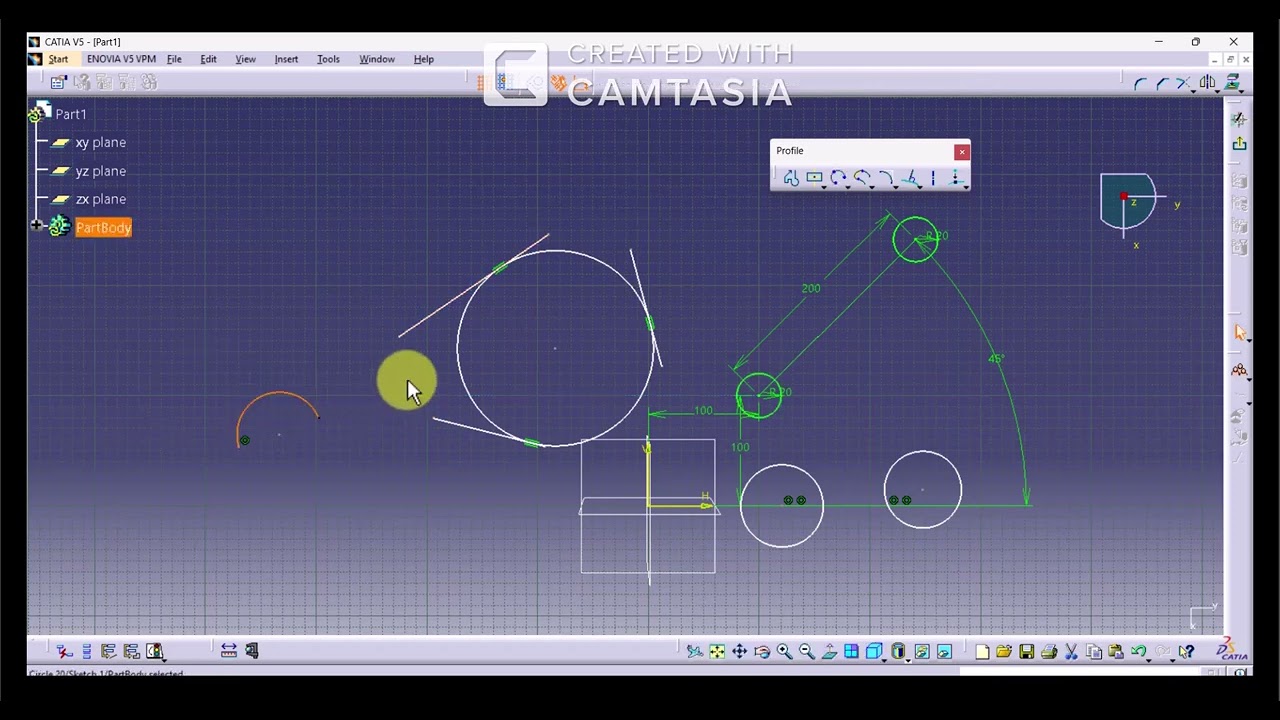Select the Spline tool in Profile toolbar
The height and width of the screenshot is (720, 1280).
tap(862, 178)
